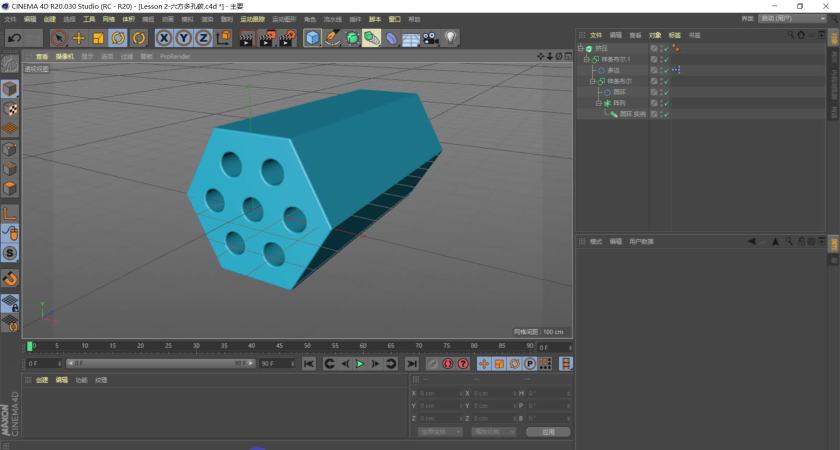The image size is (840, 450).
Task: Open the left coordinate mode dropdown
Action: (440, 432)
